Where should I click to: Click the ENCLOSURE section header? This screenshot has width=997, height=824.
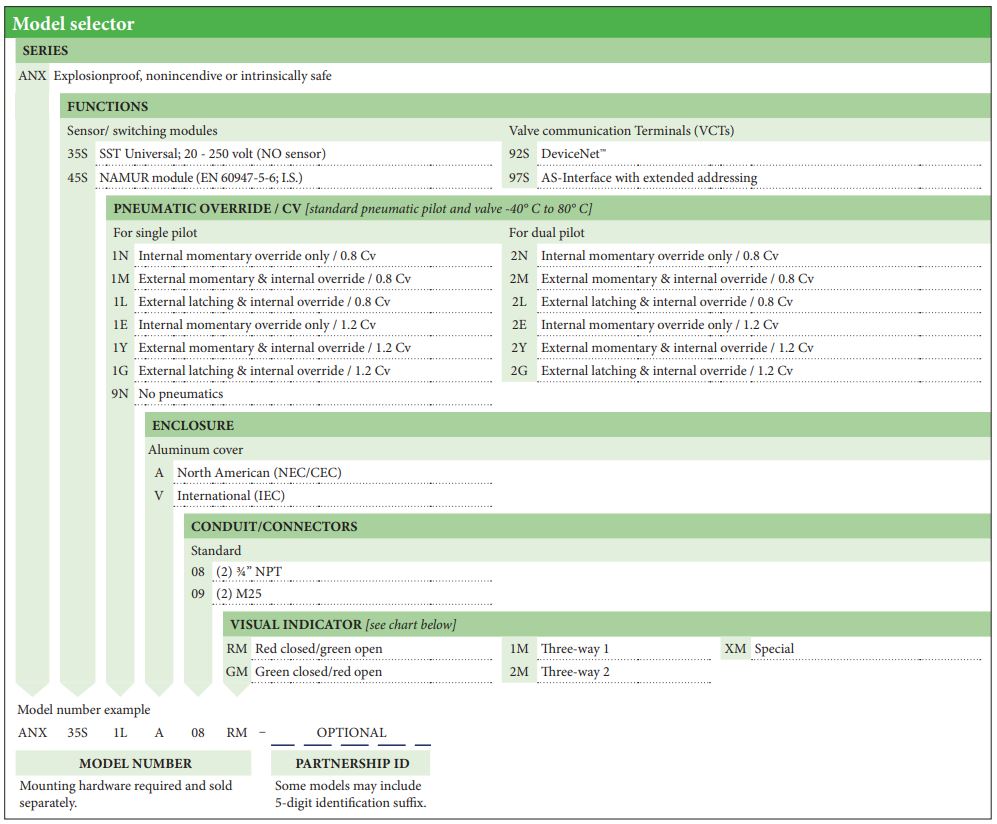pos(193,426)
